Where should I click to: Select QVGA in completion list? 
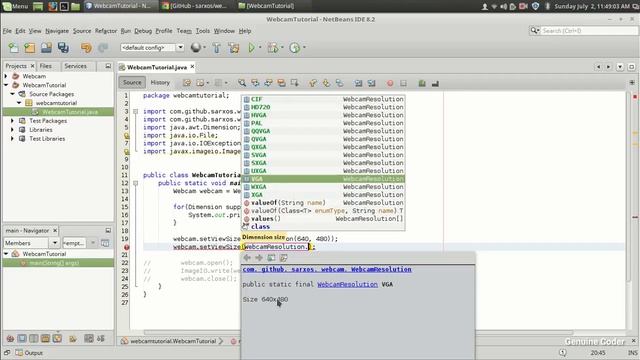click(323, 139)
